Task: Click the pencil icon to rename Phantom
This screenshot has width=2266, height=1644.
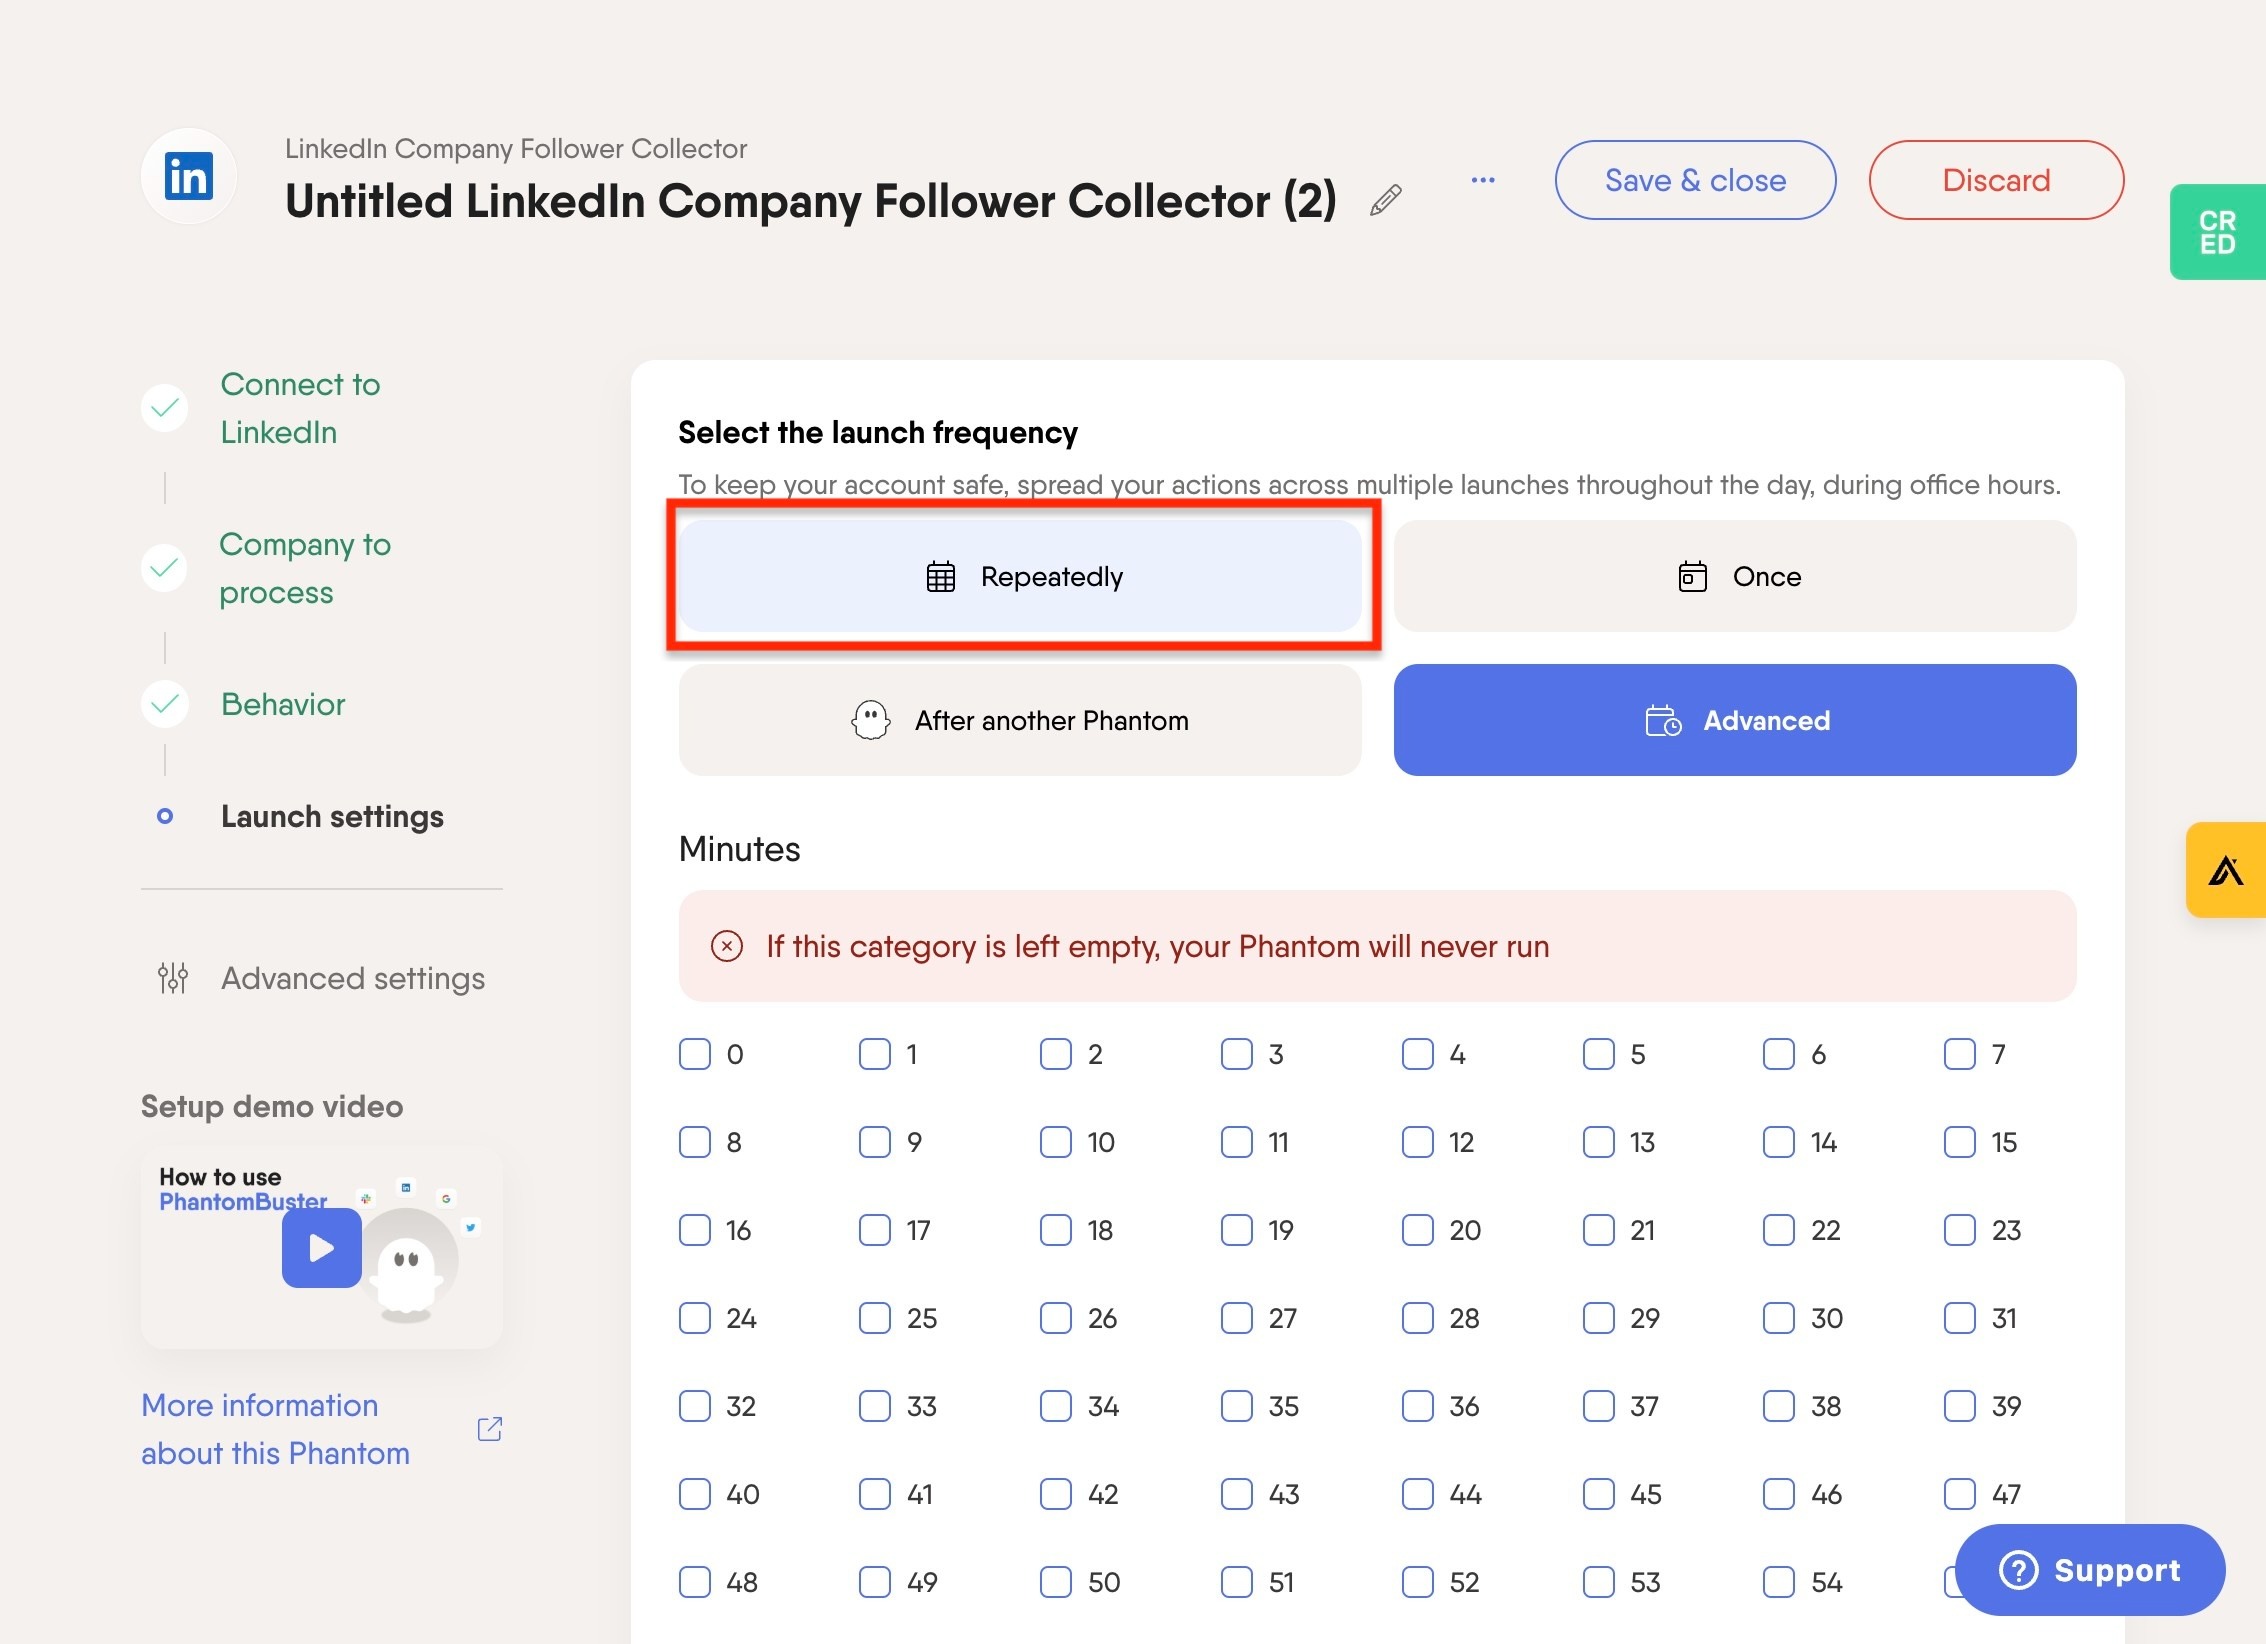Action: click(x=1386, y=201)
